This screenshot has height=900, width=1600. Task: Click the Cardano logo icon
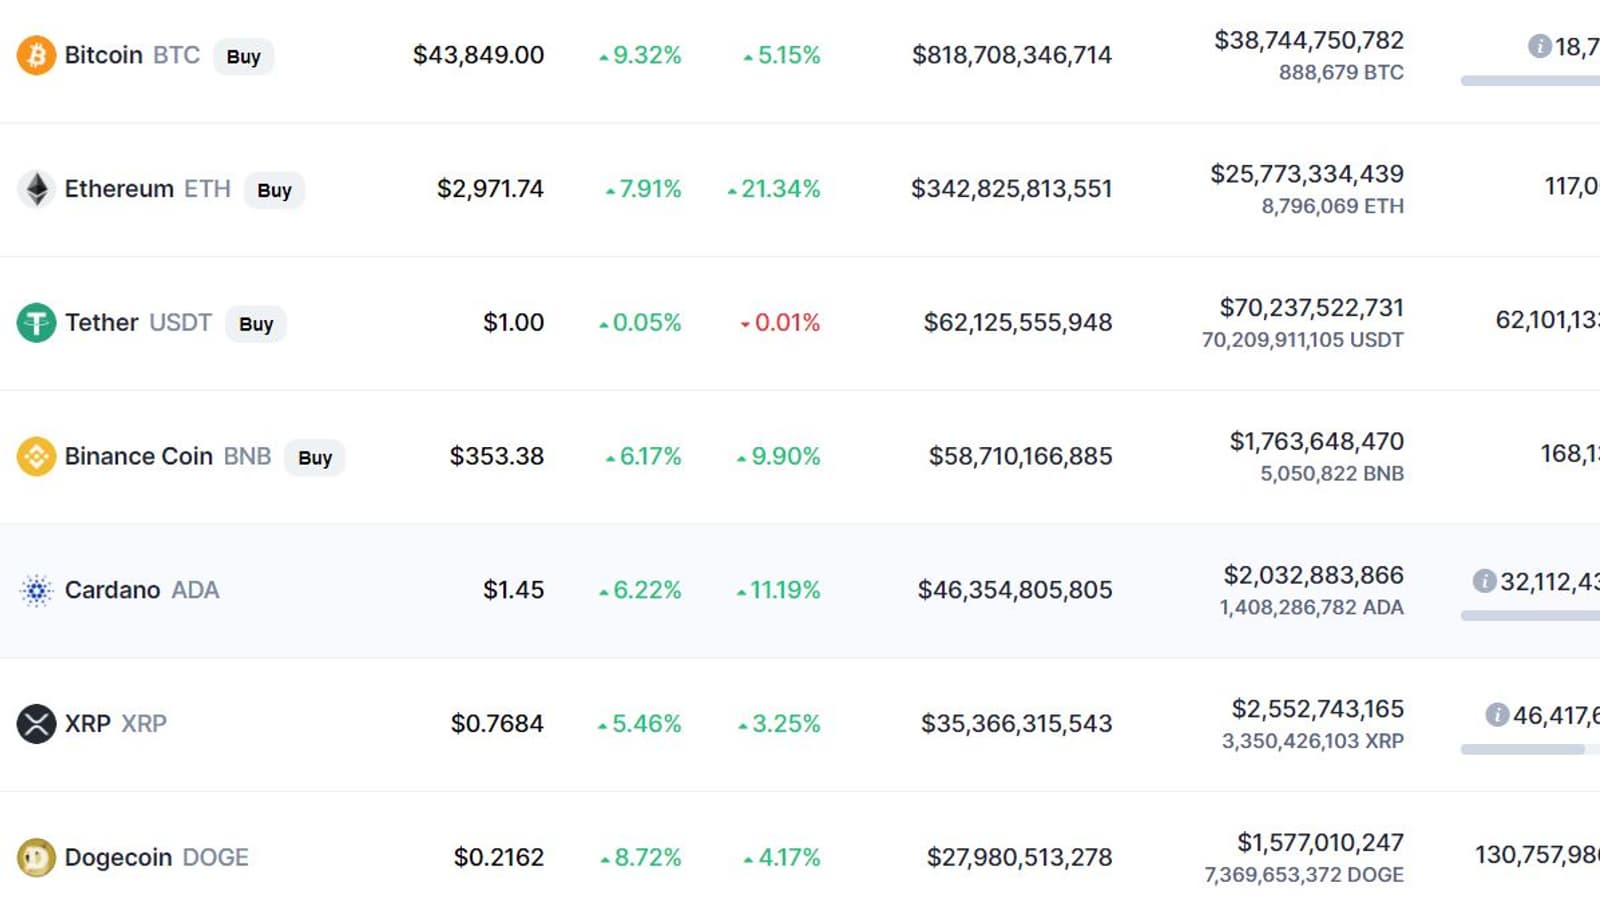click(36, 590)
